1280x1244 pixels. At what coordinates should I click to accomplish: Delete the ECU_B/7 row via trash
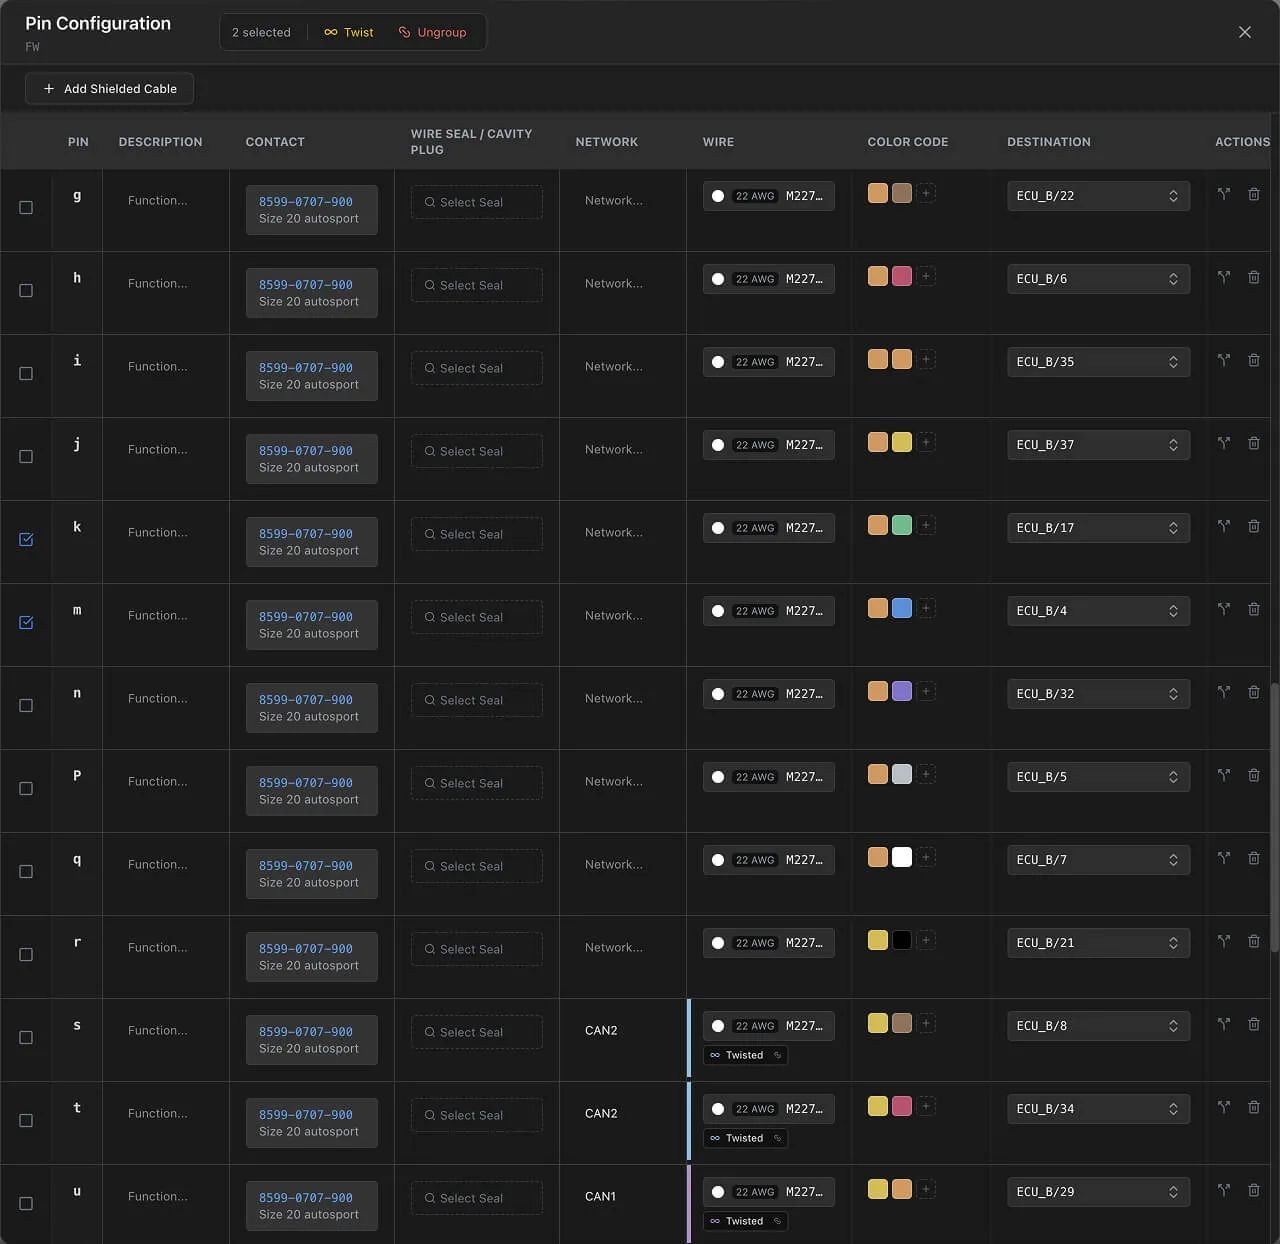[1254, 858]
